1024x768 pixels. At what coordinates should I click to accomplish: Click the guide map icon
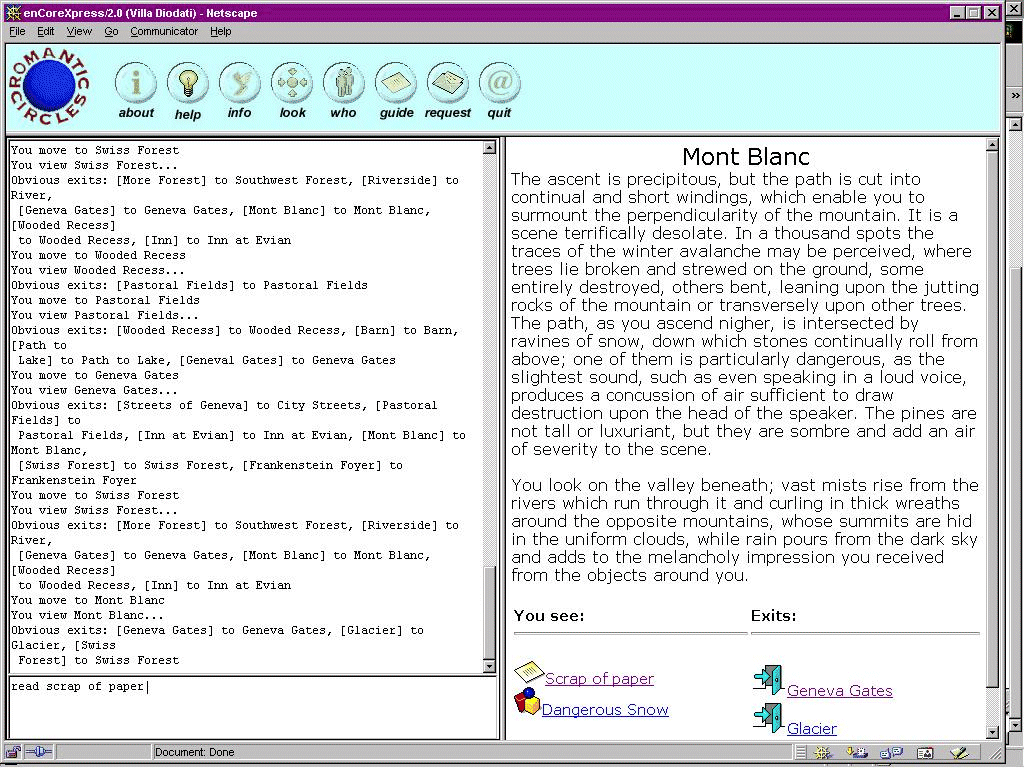pos(396,84)
